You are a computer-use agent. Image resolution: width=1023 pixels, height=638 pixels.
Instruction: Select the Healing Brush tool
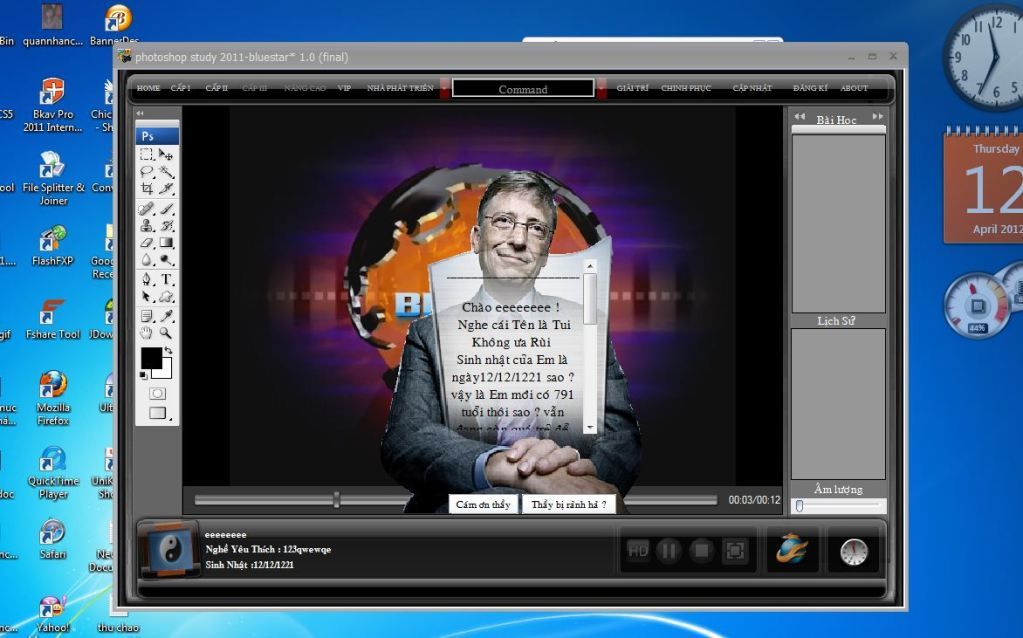point(147,209)
